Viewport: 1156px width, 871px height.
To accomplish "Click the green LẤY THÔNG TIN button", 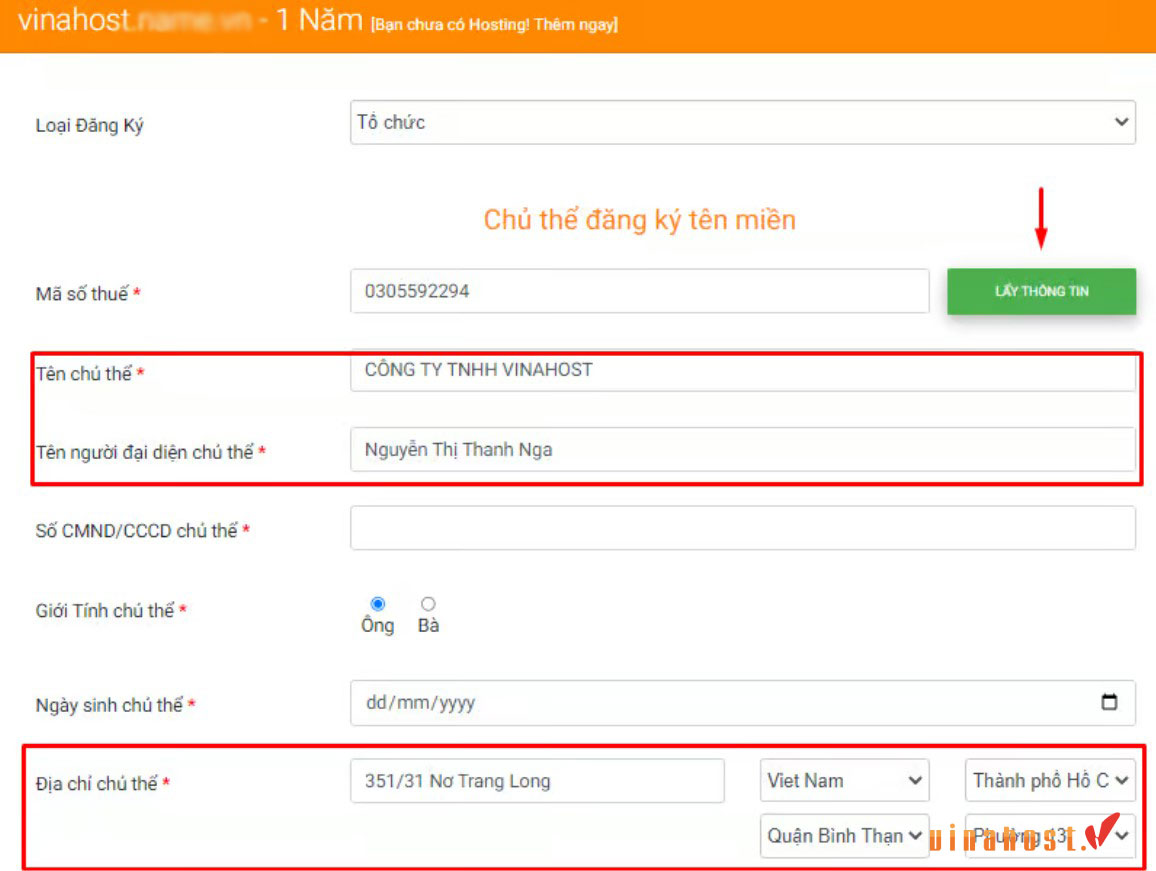I will (1041, 291).
